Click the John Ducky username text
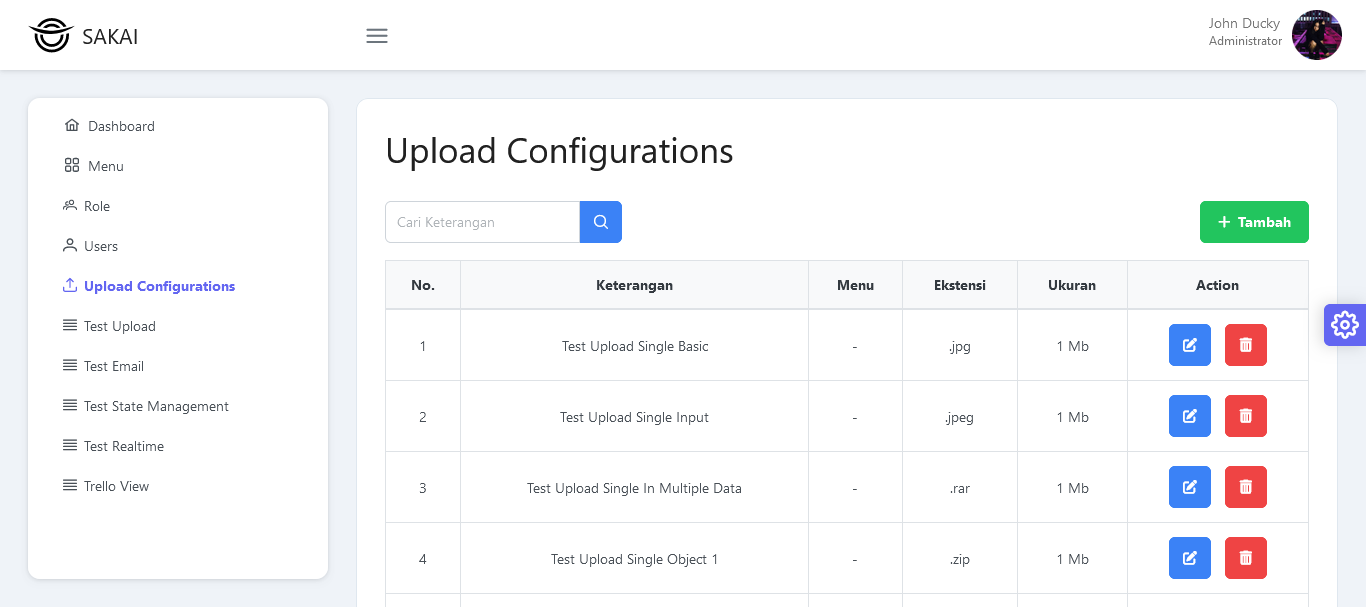 pyautogui.click(x=1244, y=23)
